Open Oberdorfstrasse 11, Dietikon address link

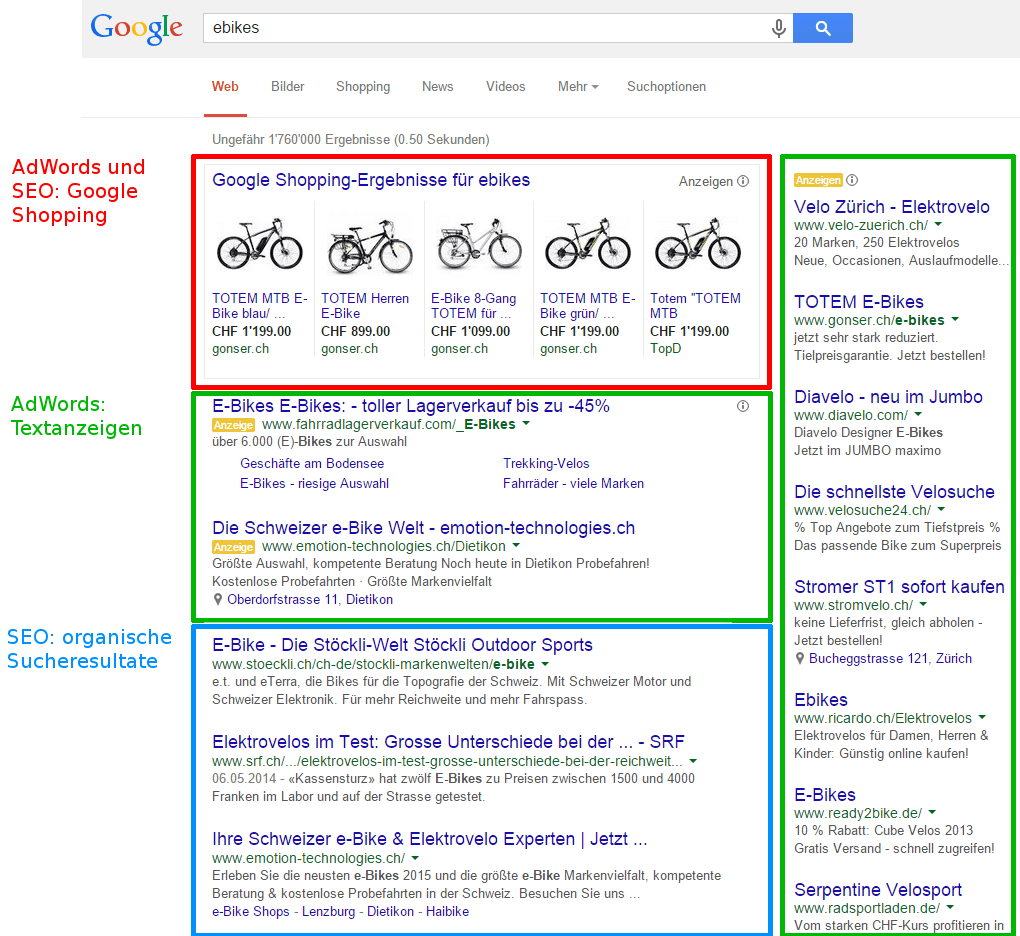tap(310, 599)
